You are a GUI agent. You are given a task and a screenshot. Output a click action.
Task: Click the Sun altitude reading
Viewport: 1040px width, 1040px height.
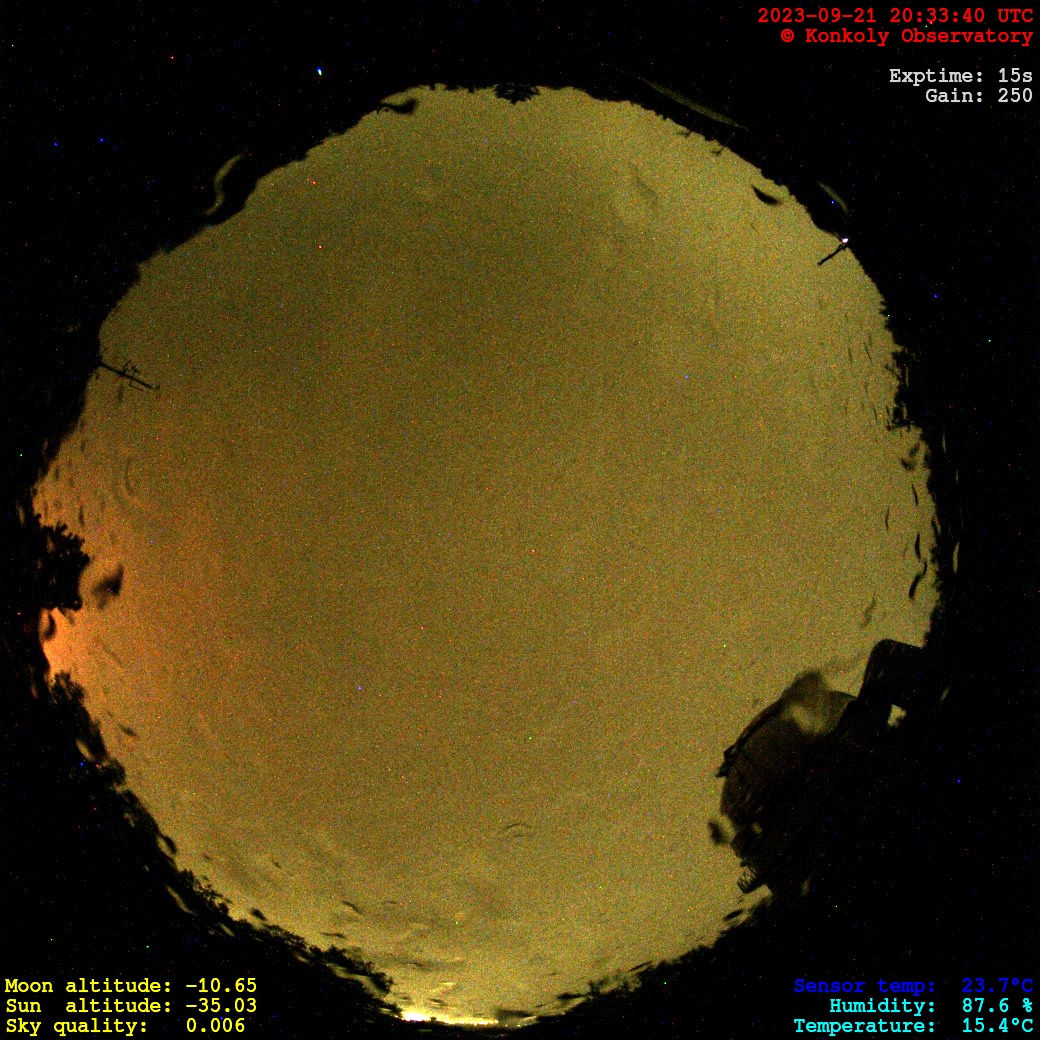[130, 1006]
